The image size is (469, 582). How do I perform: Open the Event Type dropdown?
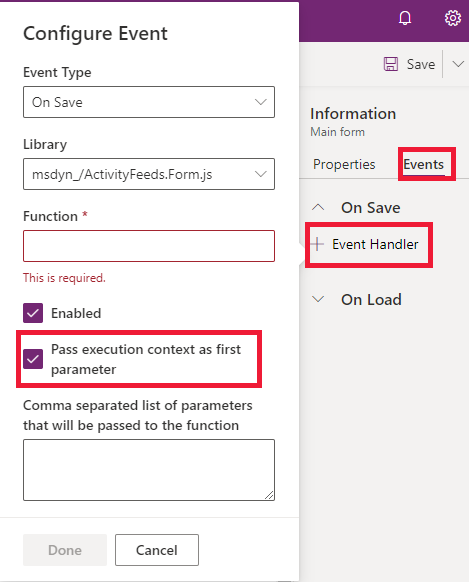[149, 102]
